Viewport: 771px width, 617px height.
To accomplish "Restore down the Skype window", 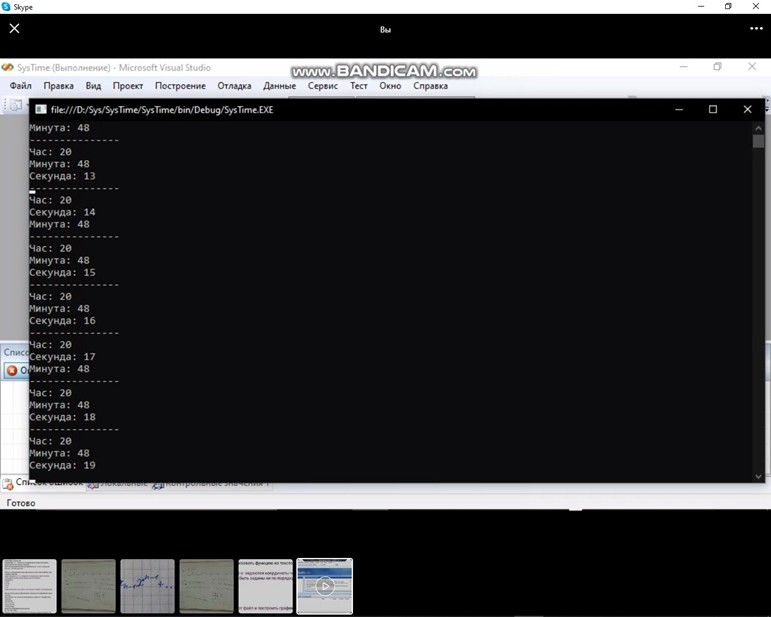I will (x=728, y=6).
